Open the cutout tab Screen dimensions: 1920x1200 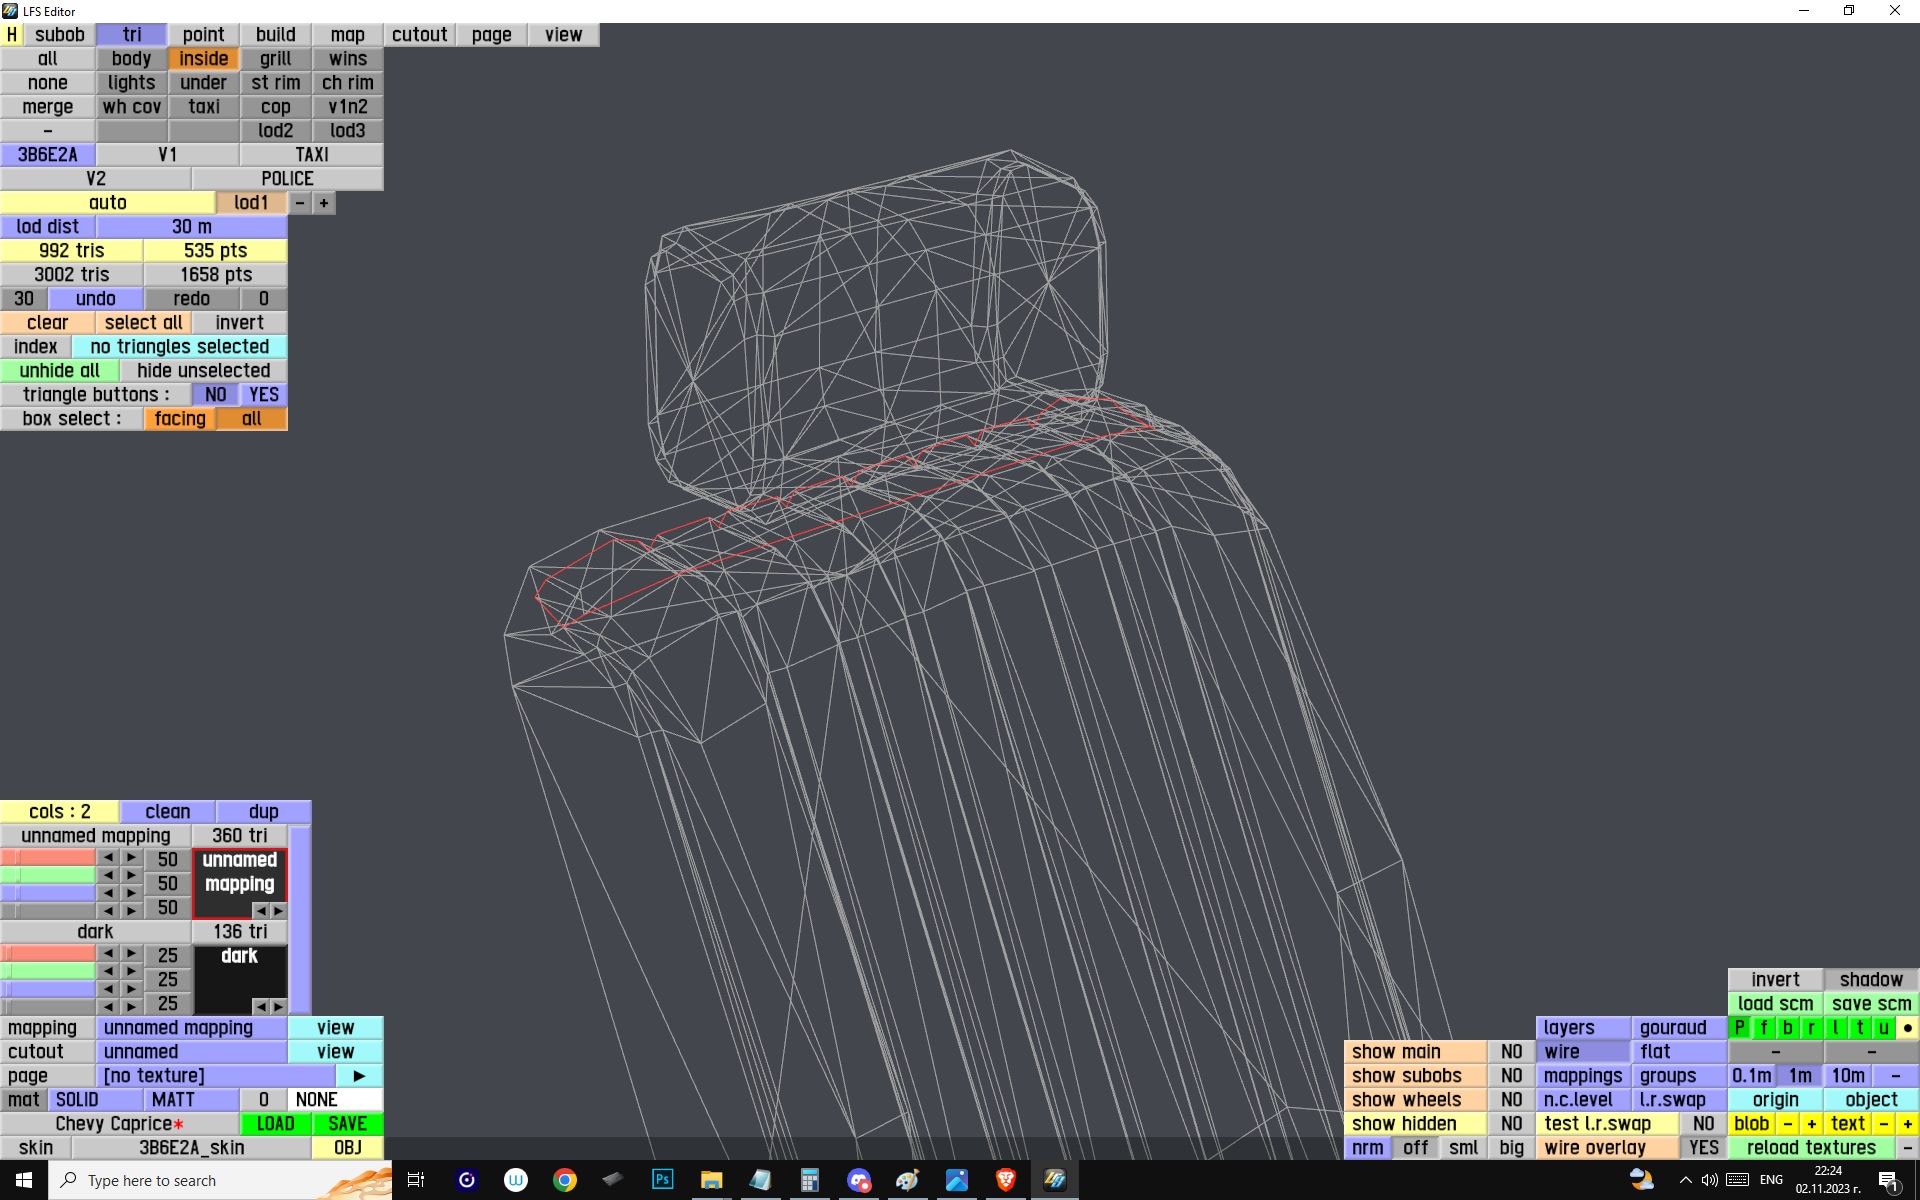[419, 35]
